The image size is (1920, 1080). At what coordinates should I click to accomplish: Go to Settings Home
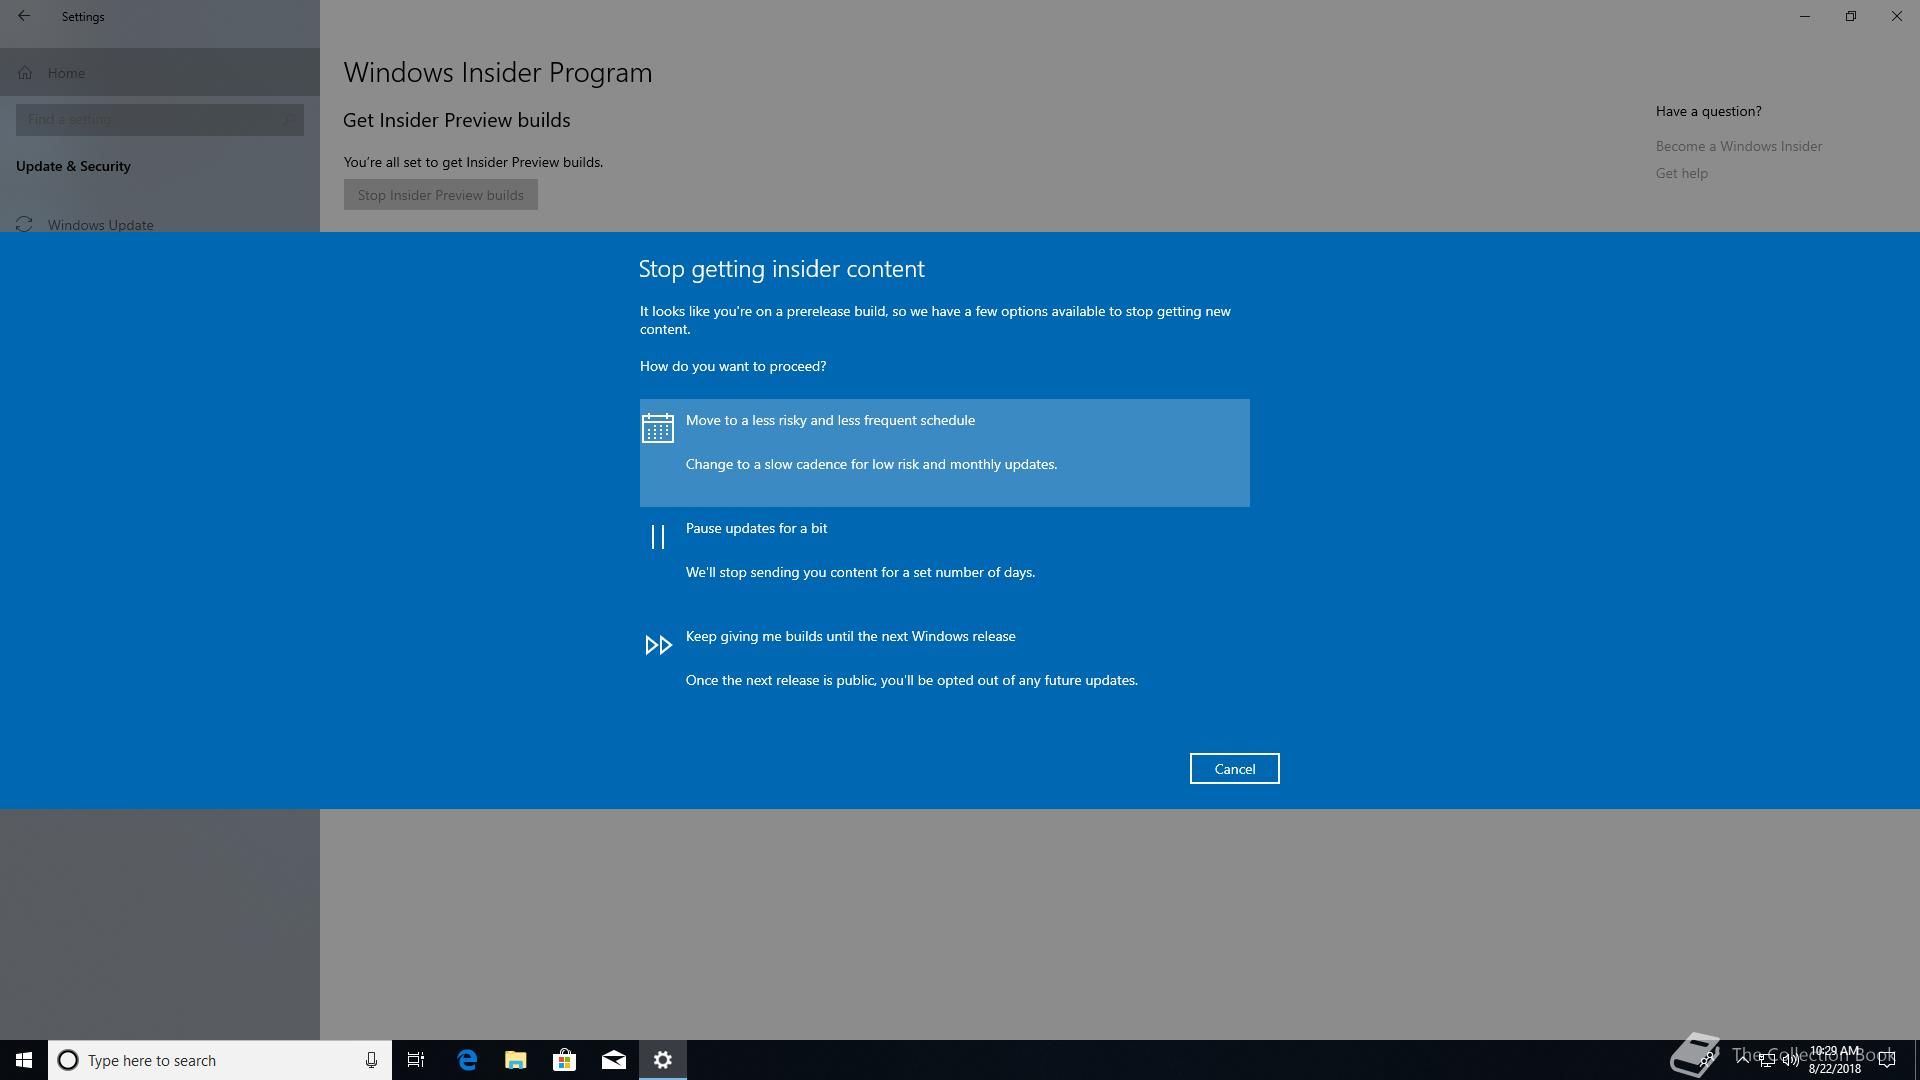(160, 73)
